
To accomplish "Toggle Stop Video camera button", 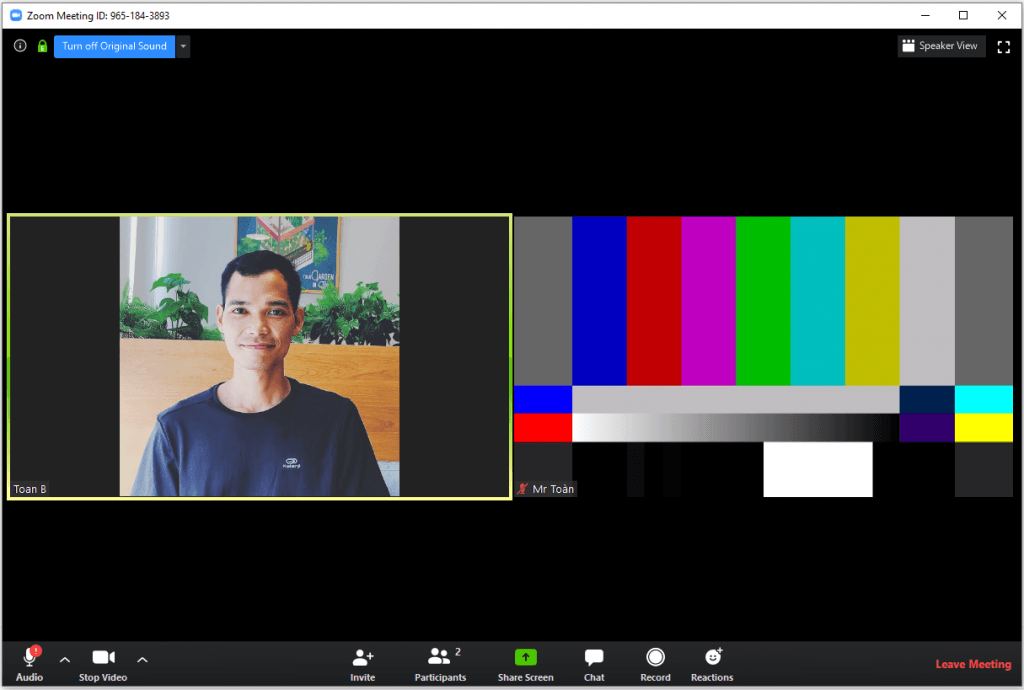I will [x=103, y=658].
